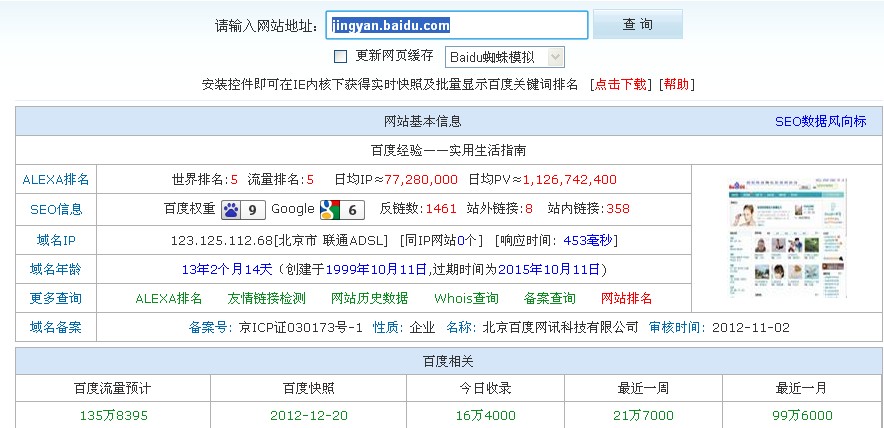The image size is (884, 428).
Task: Open green ALEXA排名 query link
Action: [169, 298]
